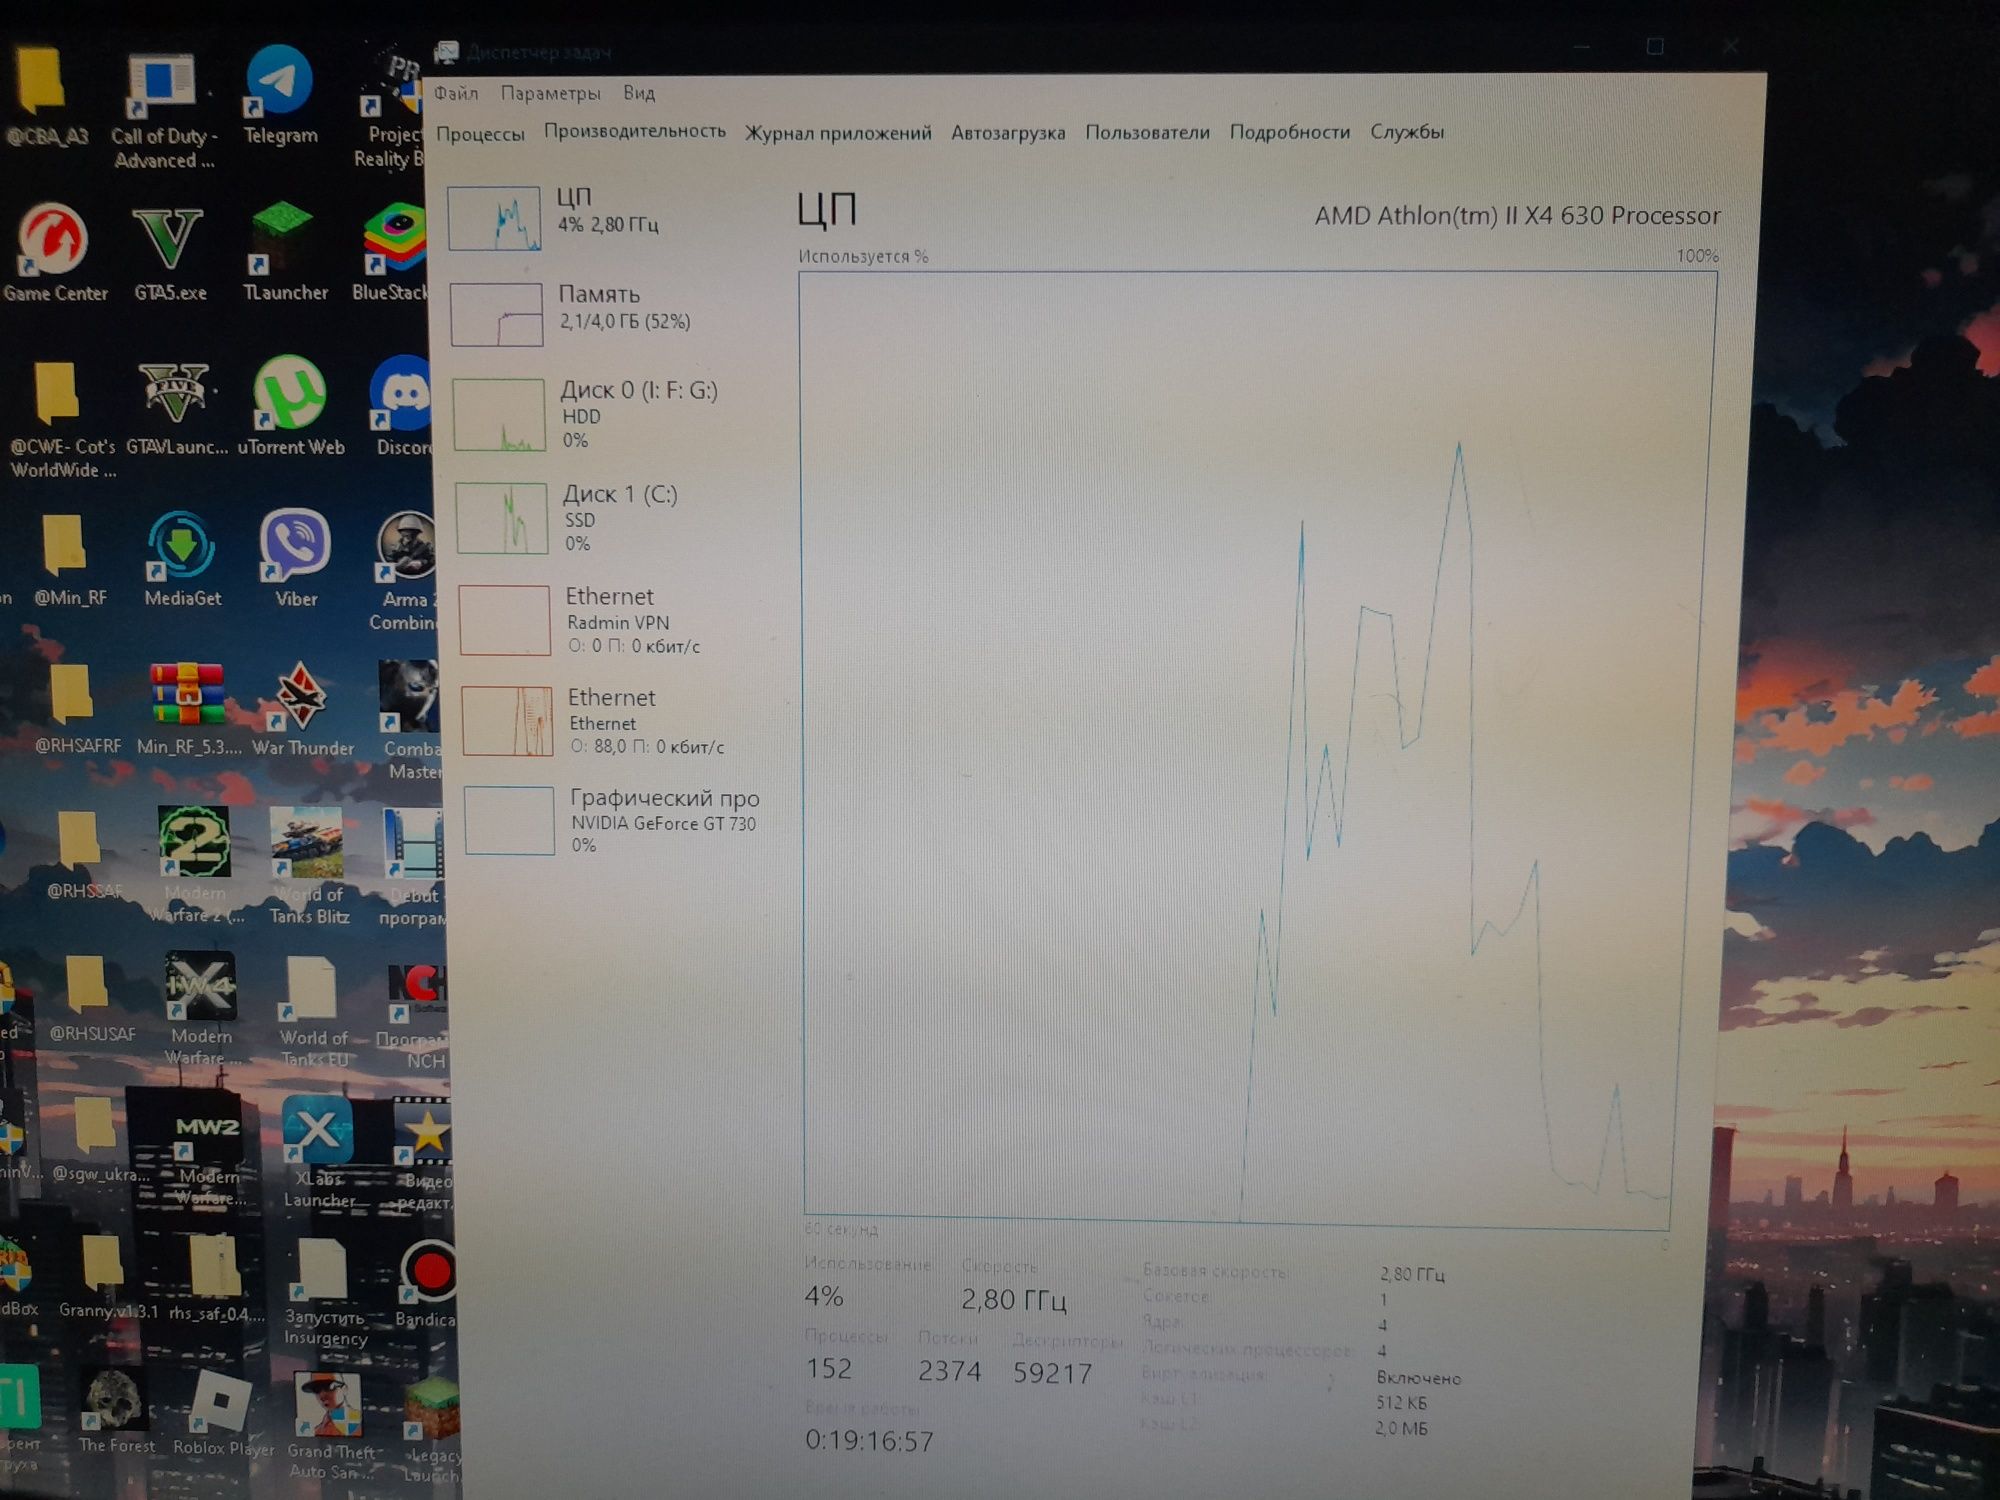Screen dimensions: 2000x1500
Task: Maximize the Task Manager window
Action: click(x=1655, y=47)
